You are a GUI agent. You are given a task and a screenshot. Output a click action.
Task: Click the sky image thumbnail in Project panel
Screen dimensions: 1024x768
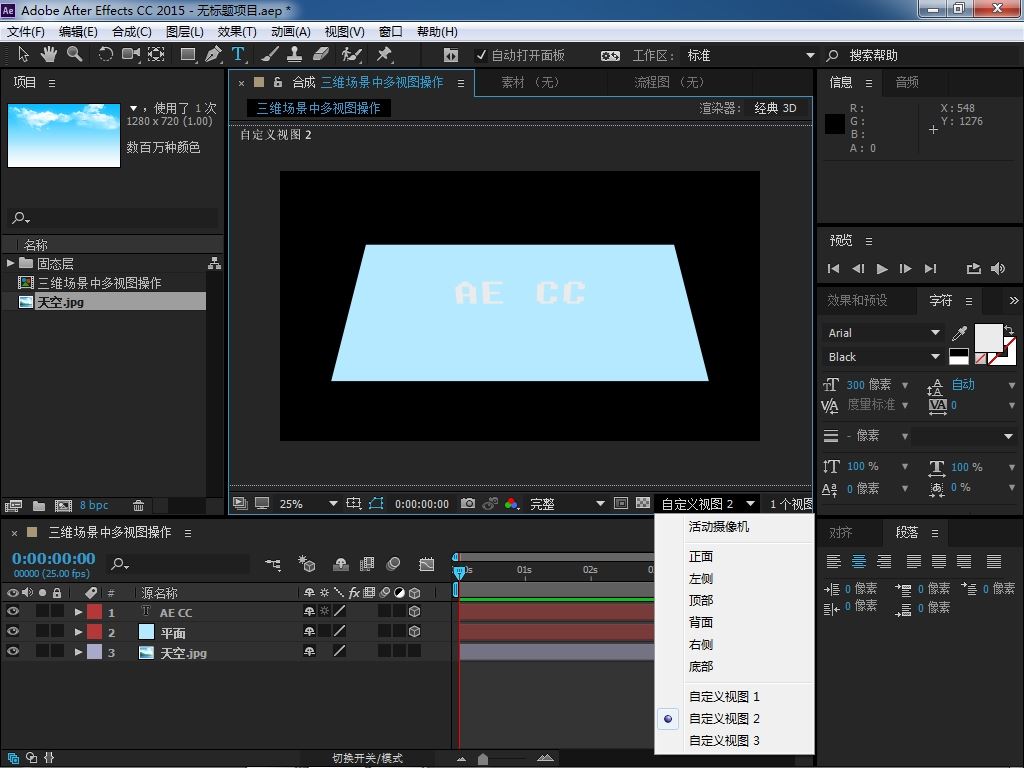(64, 135)
